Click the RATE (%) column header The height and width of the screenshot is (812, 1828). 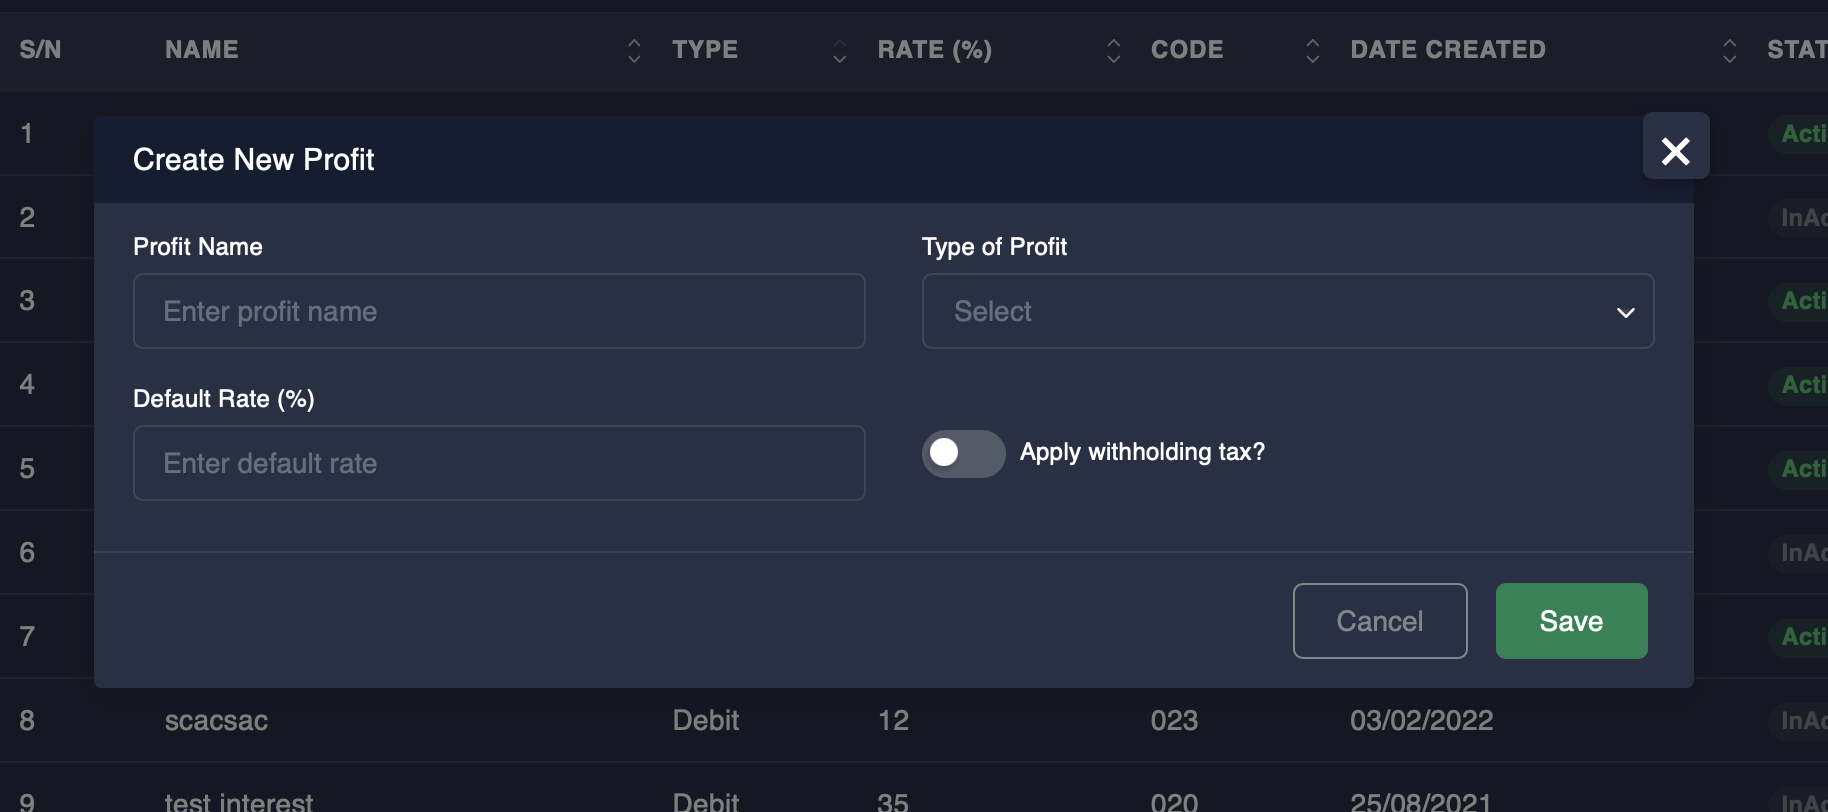tap(934, 50)
